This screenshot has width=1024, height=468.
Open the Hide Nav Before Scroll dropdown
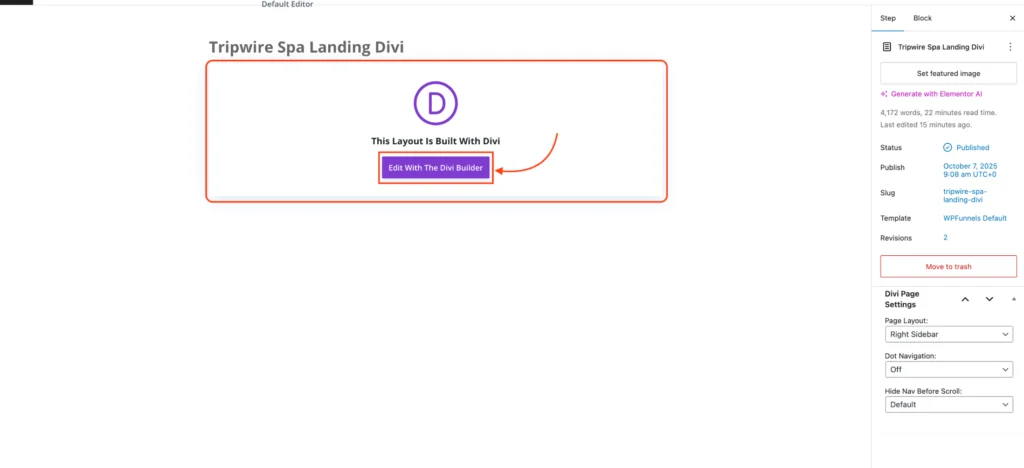949,405
